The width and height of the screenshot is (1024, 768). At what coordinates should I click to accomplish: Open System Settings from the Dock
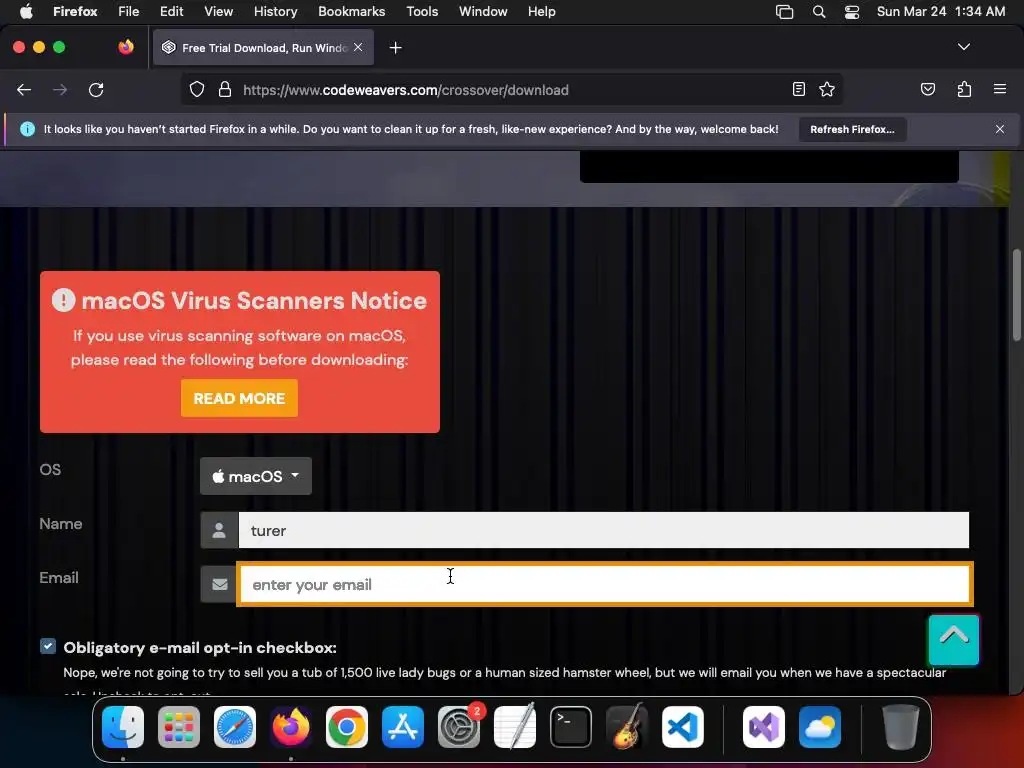click(459, 727)
